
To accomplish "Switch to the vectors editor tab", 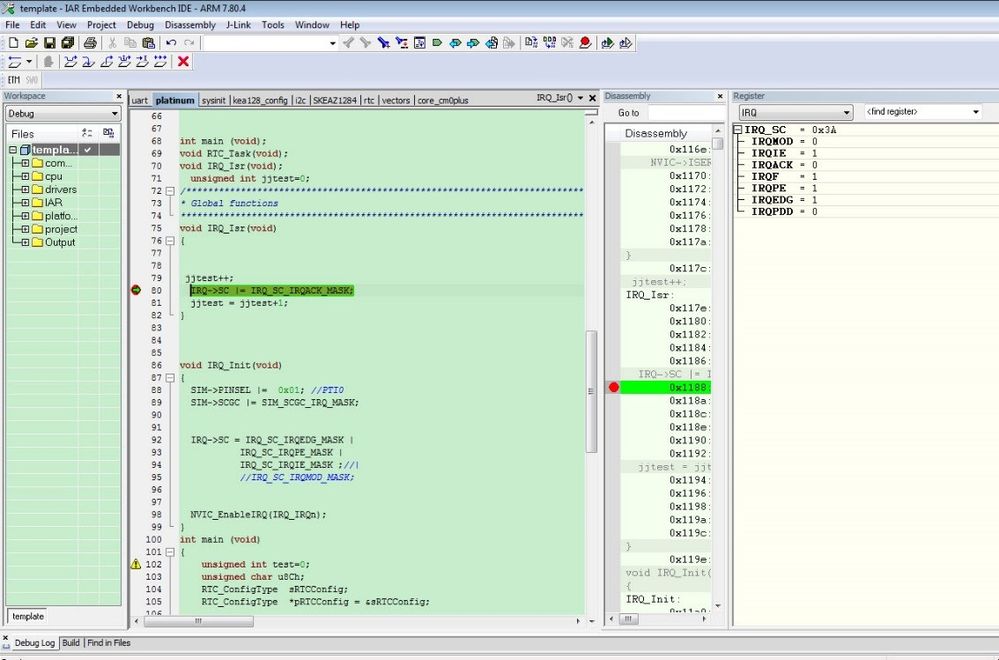I will [396, 100].
